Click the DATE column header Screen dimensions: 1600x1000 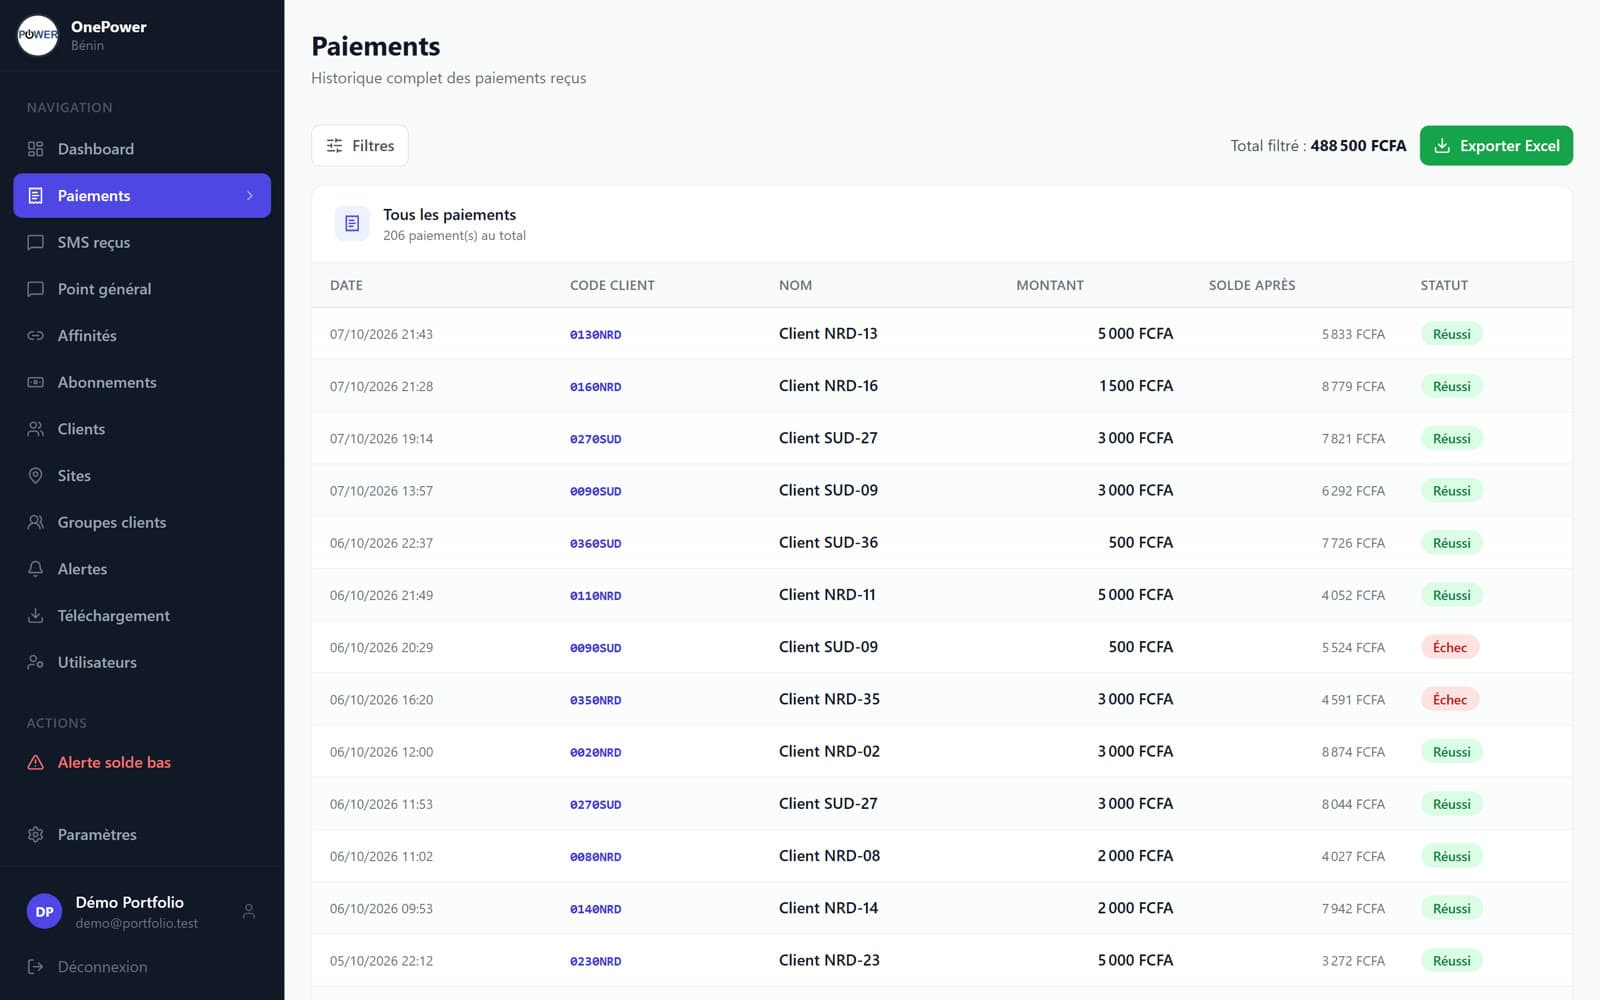pyautogui.click(x=346, y=286)
